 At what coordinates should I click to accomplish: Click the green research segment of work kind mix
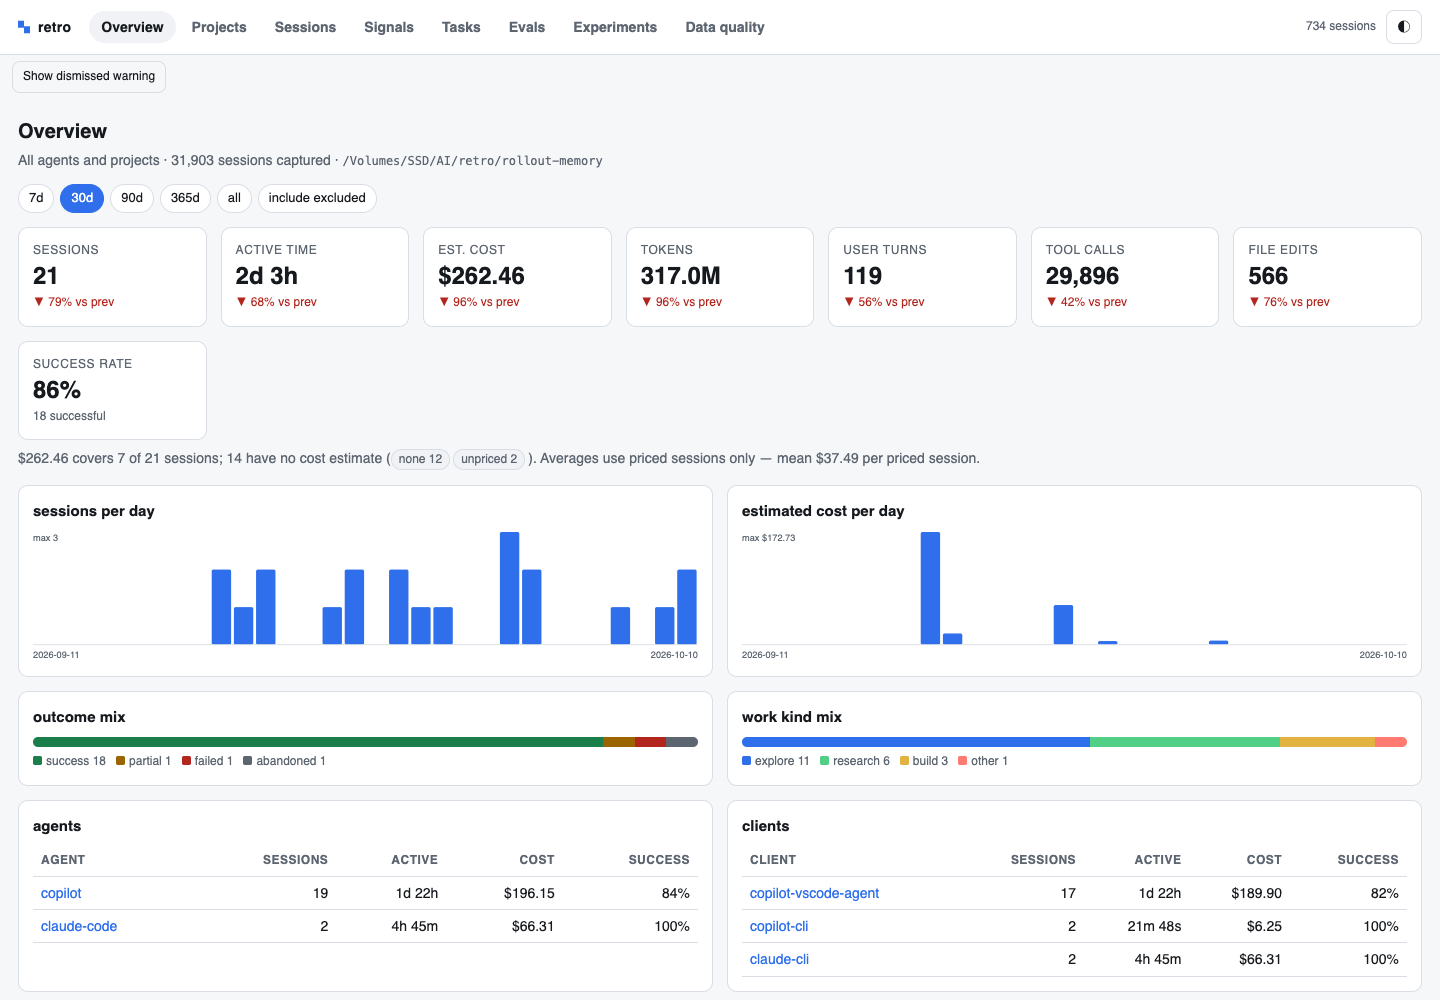tap(1185, 742)
